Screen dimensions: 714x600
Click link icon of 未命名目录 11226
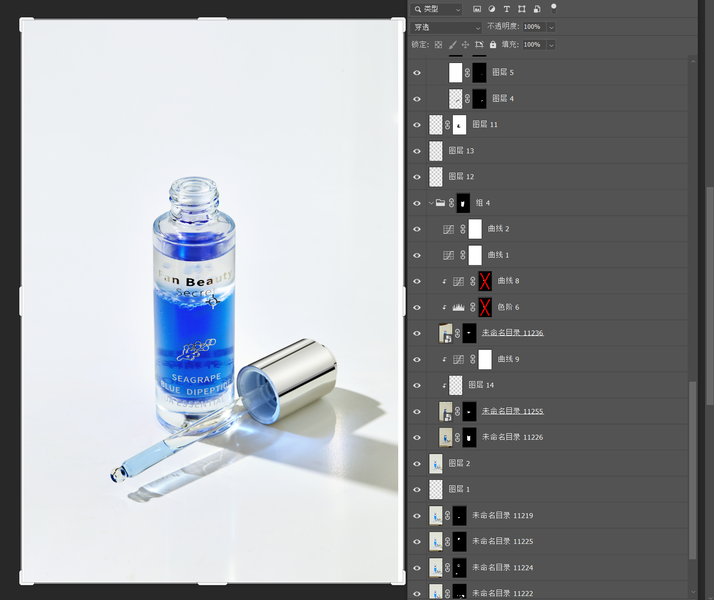[x=457, y=437]
